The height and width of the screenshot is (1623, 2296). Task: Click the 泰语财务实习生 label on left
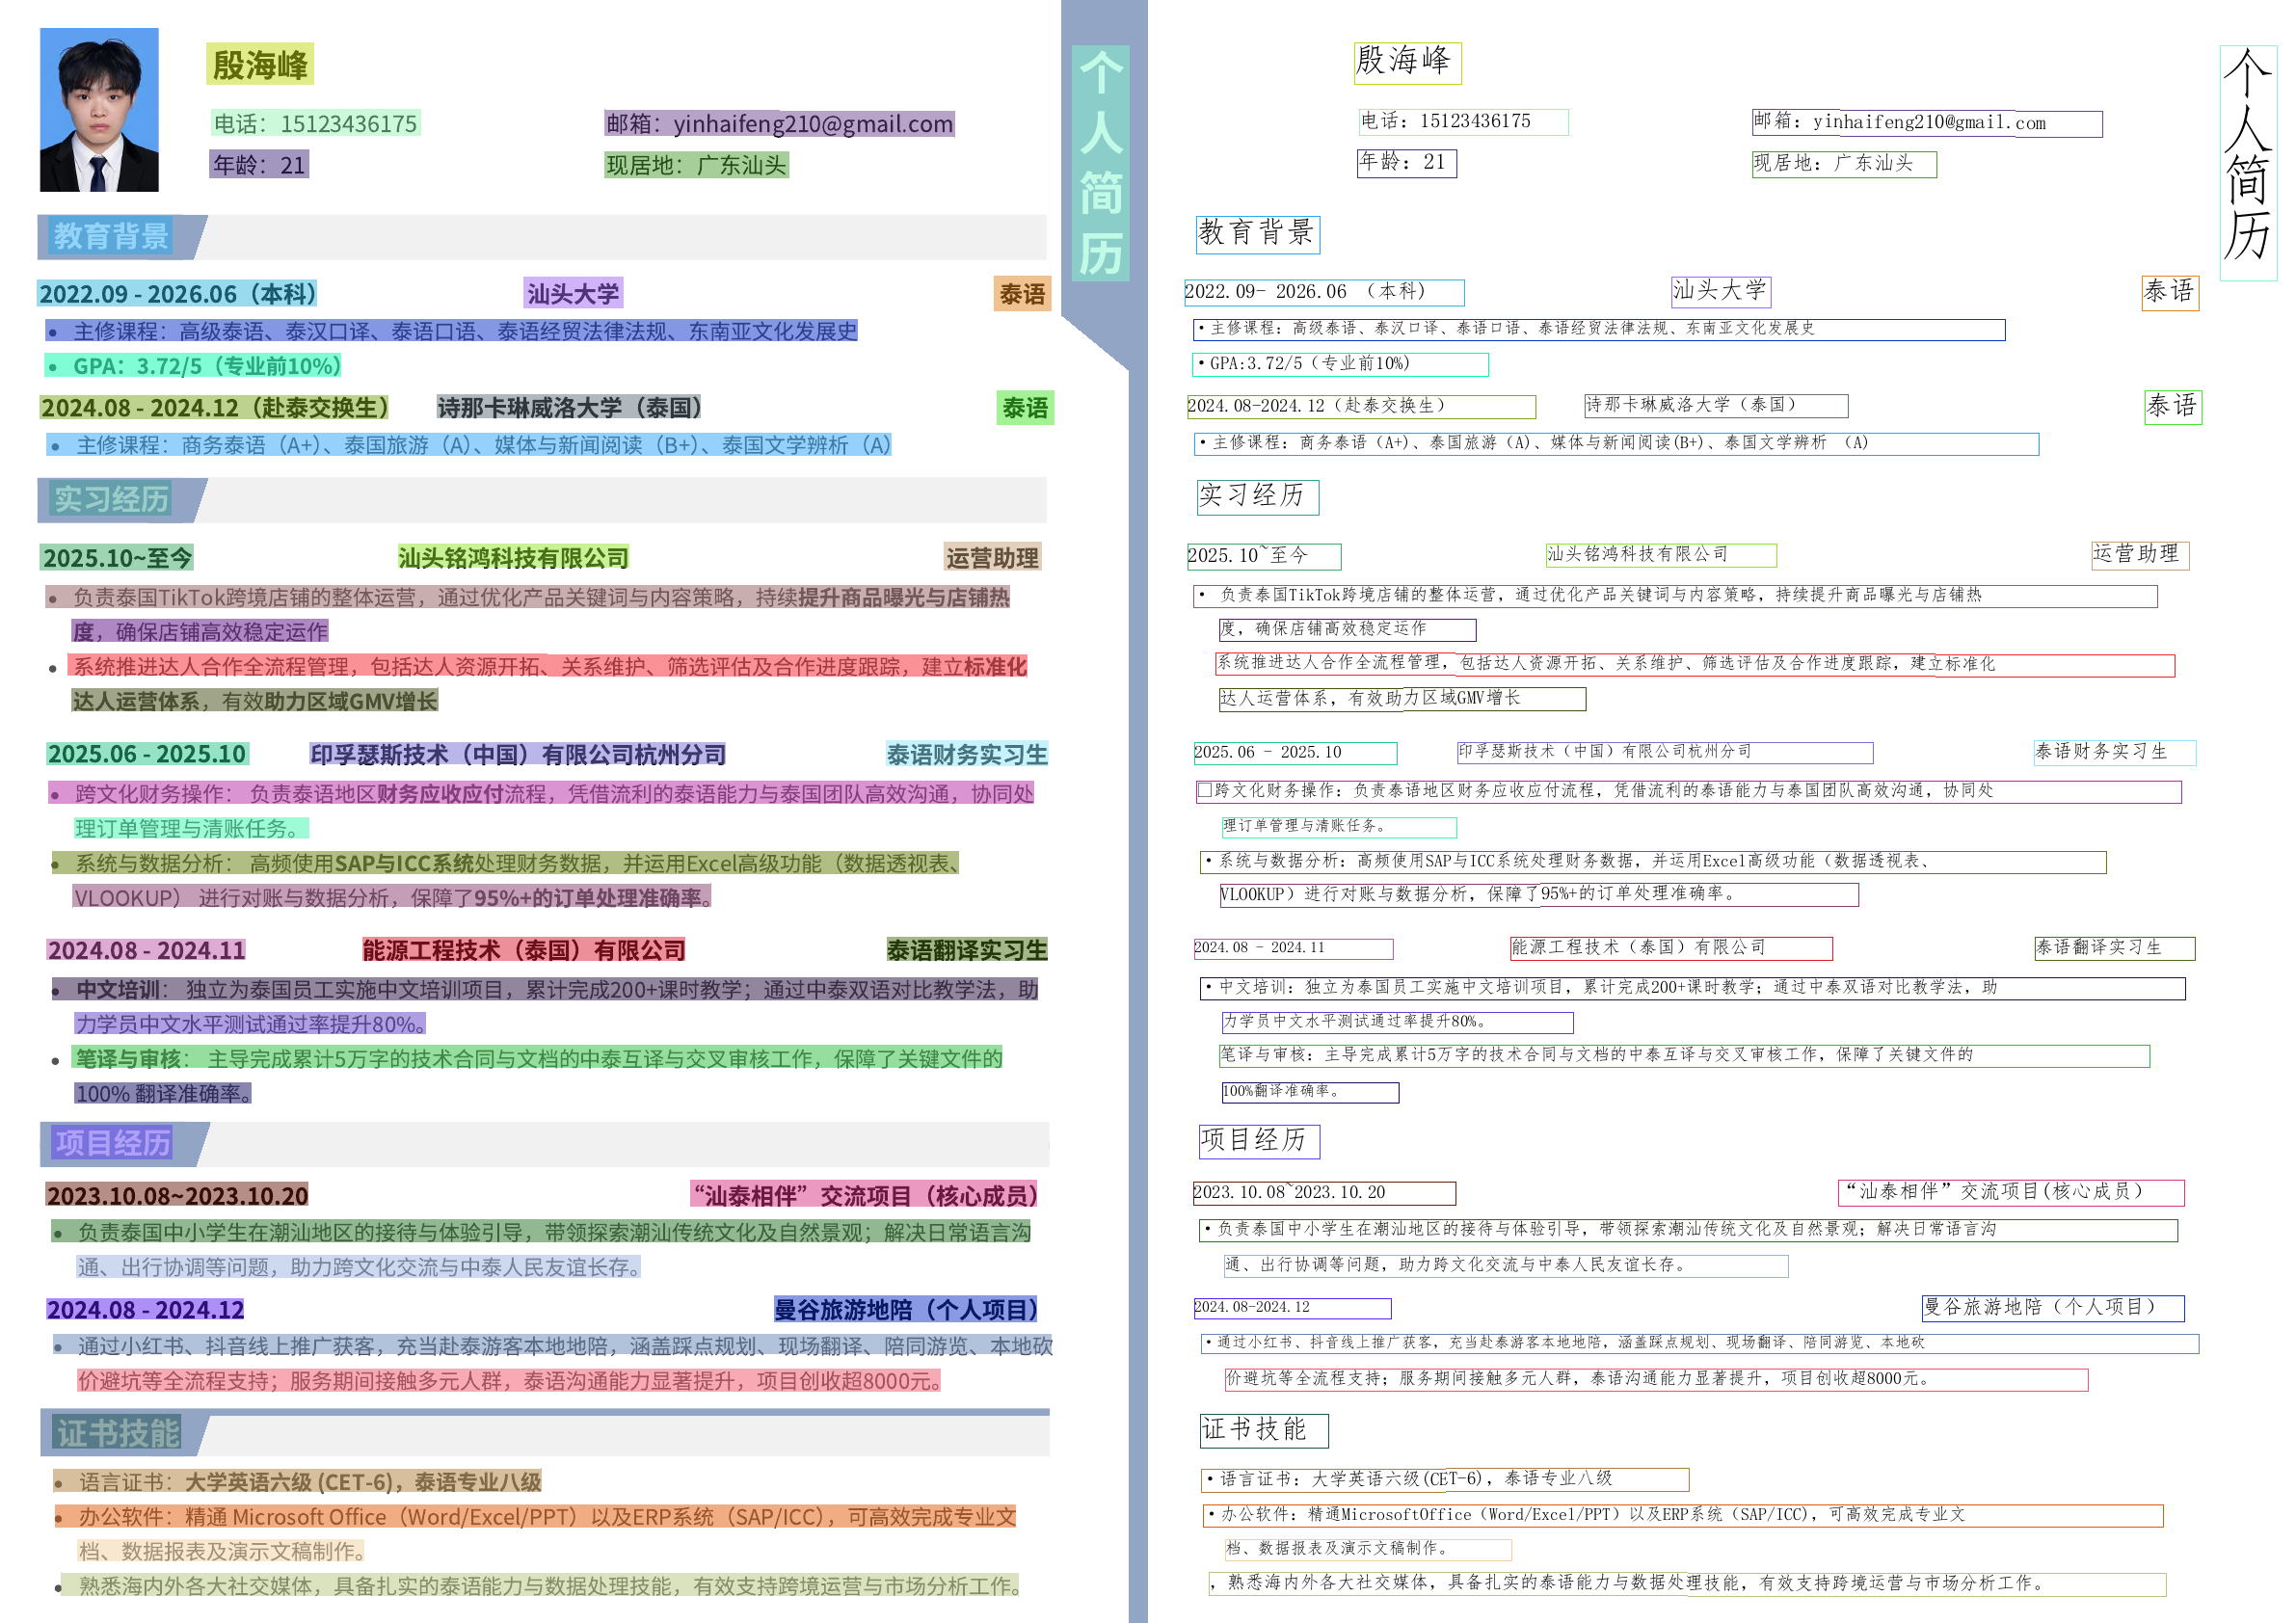coord(966,755)
